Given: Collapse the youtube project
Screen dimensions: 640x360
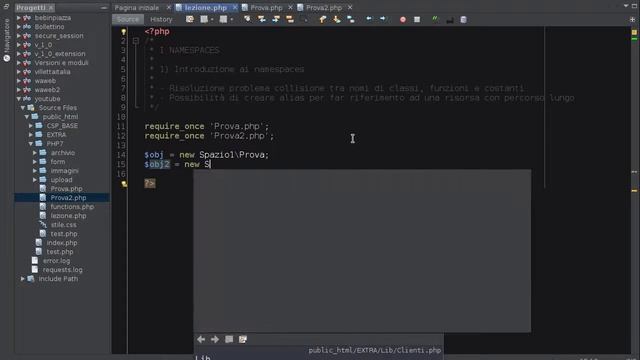Looking at the screenshot, I should click(18, 99).
